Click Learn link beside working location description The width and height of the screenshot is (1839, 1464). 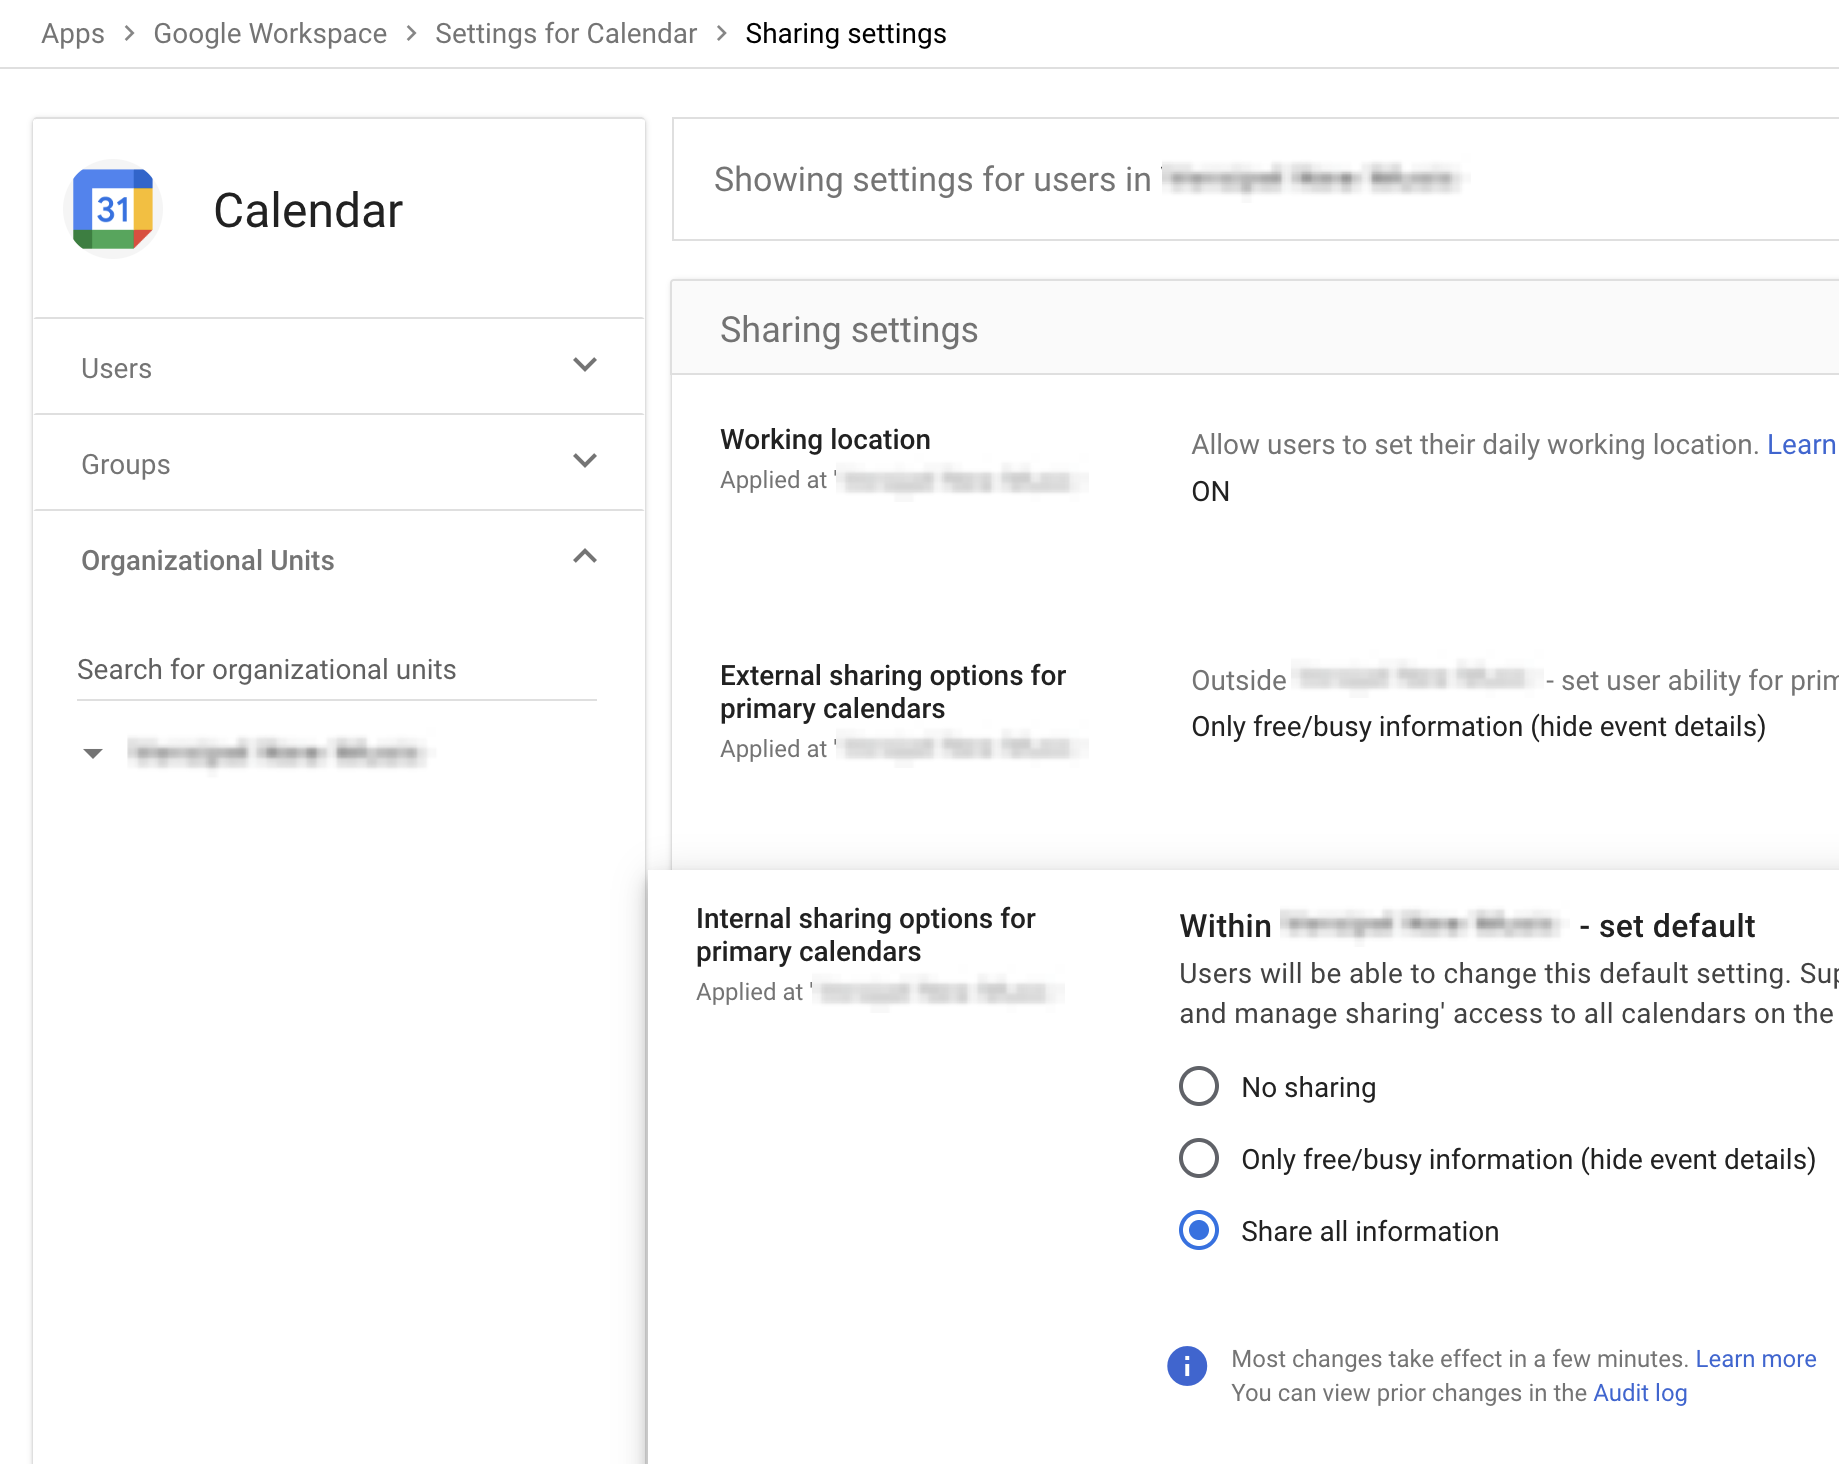coord(1801,444)
